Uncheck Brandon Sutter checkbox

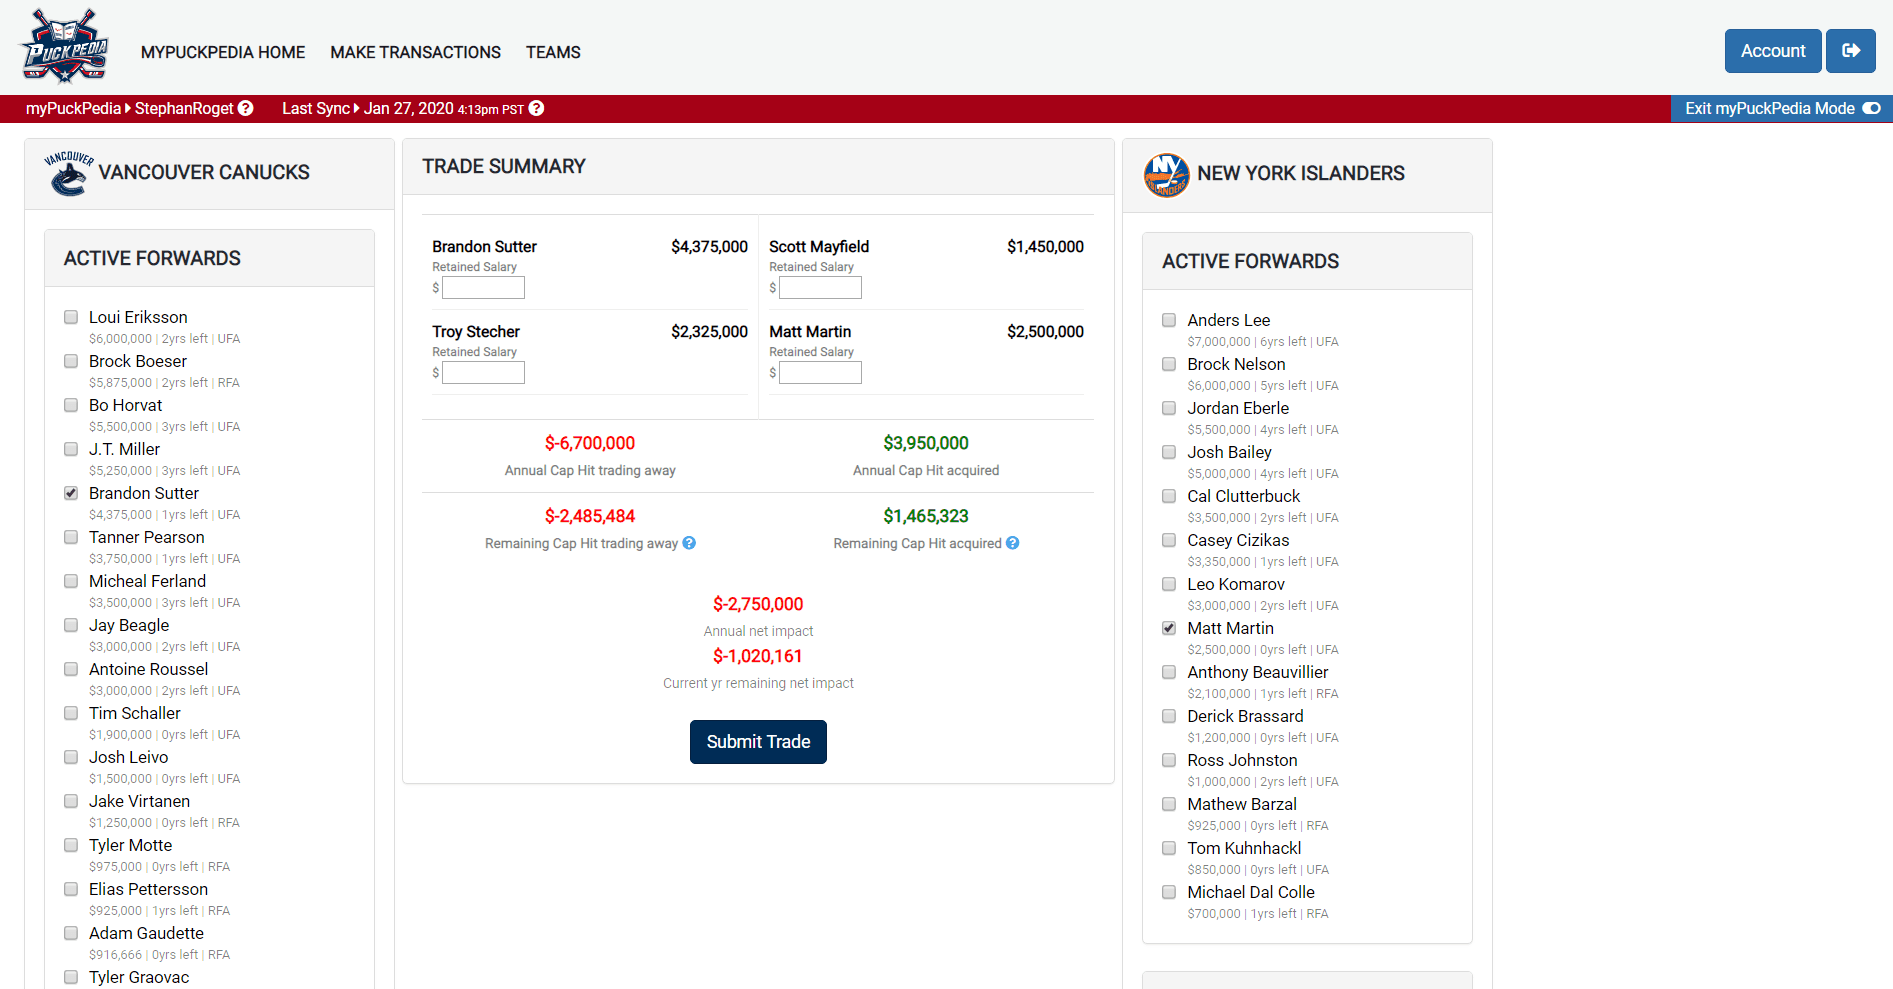click(71, 493)
